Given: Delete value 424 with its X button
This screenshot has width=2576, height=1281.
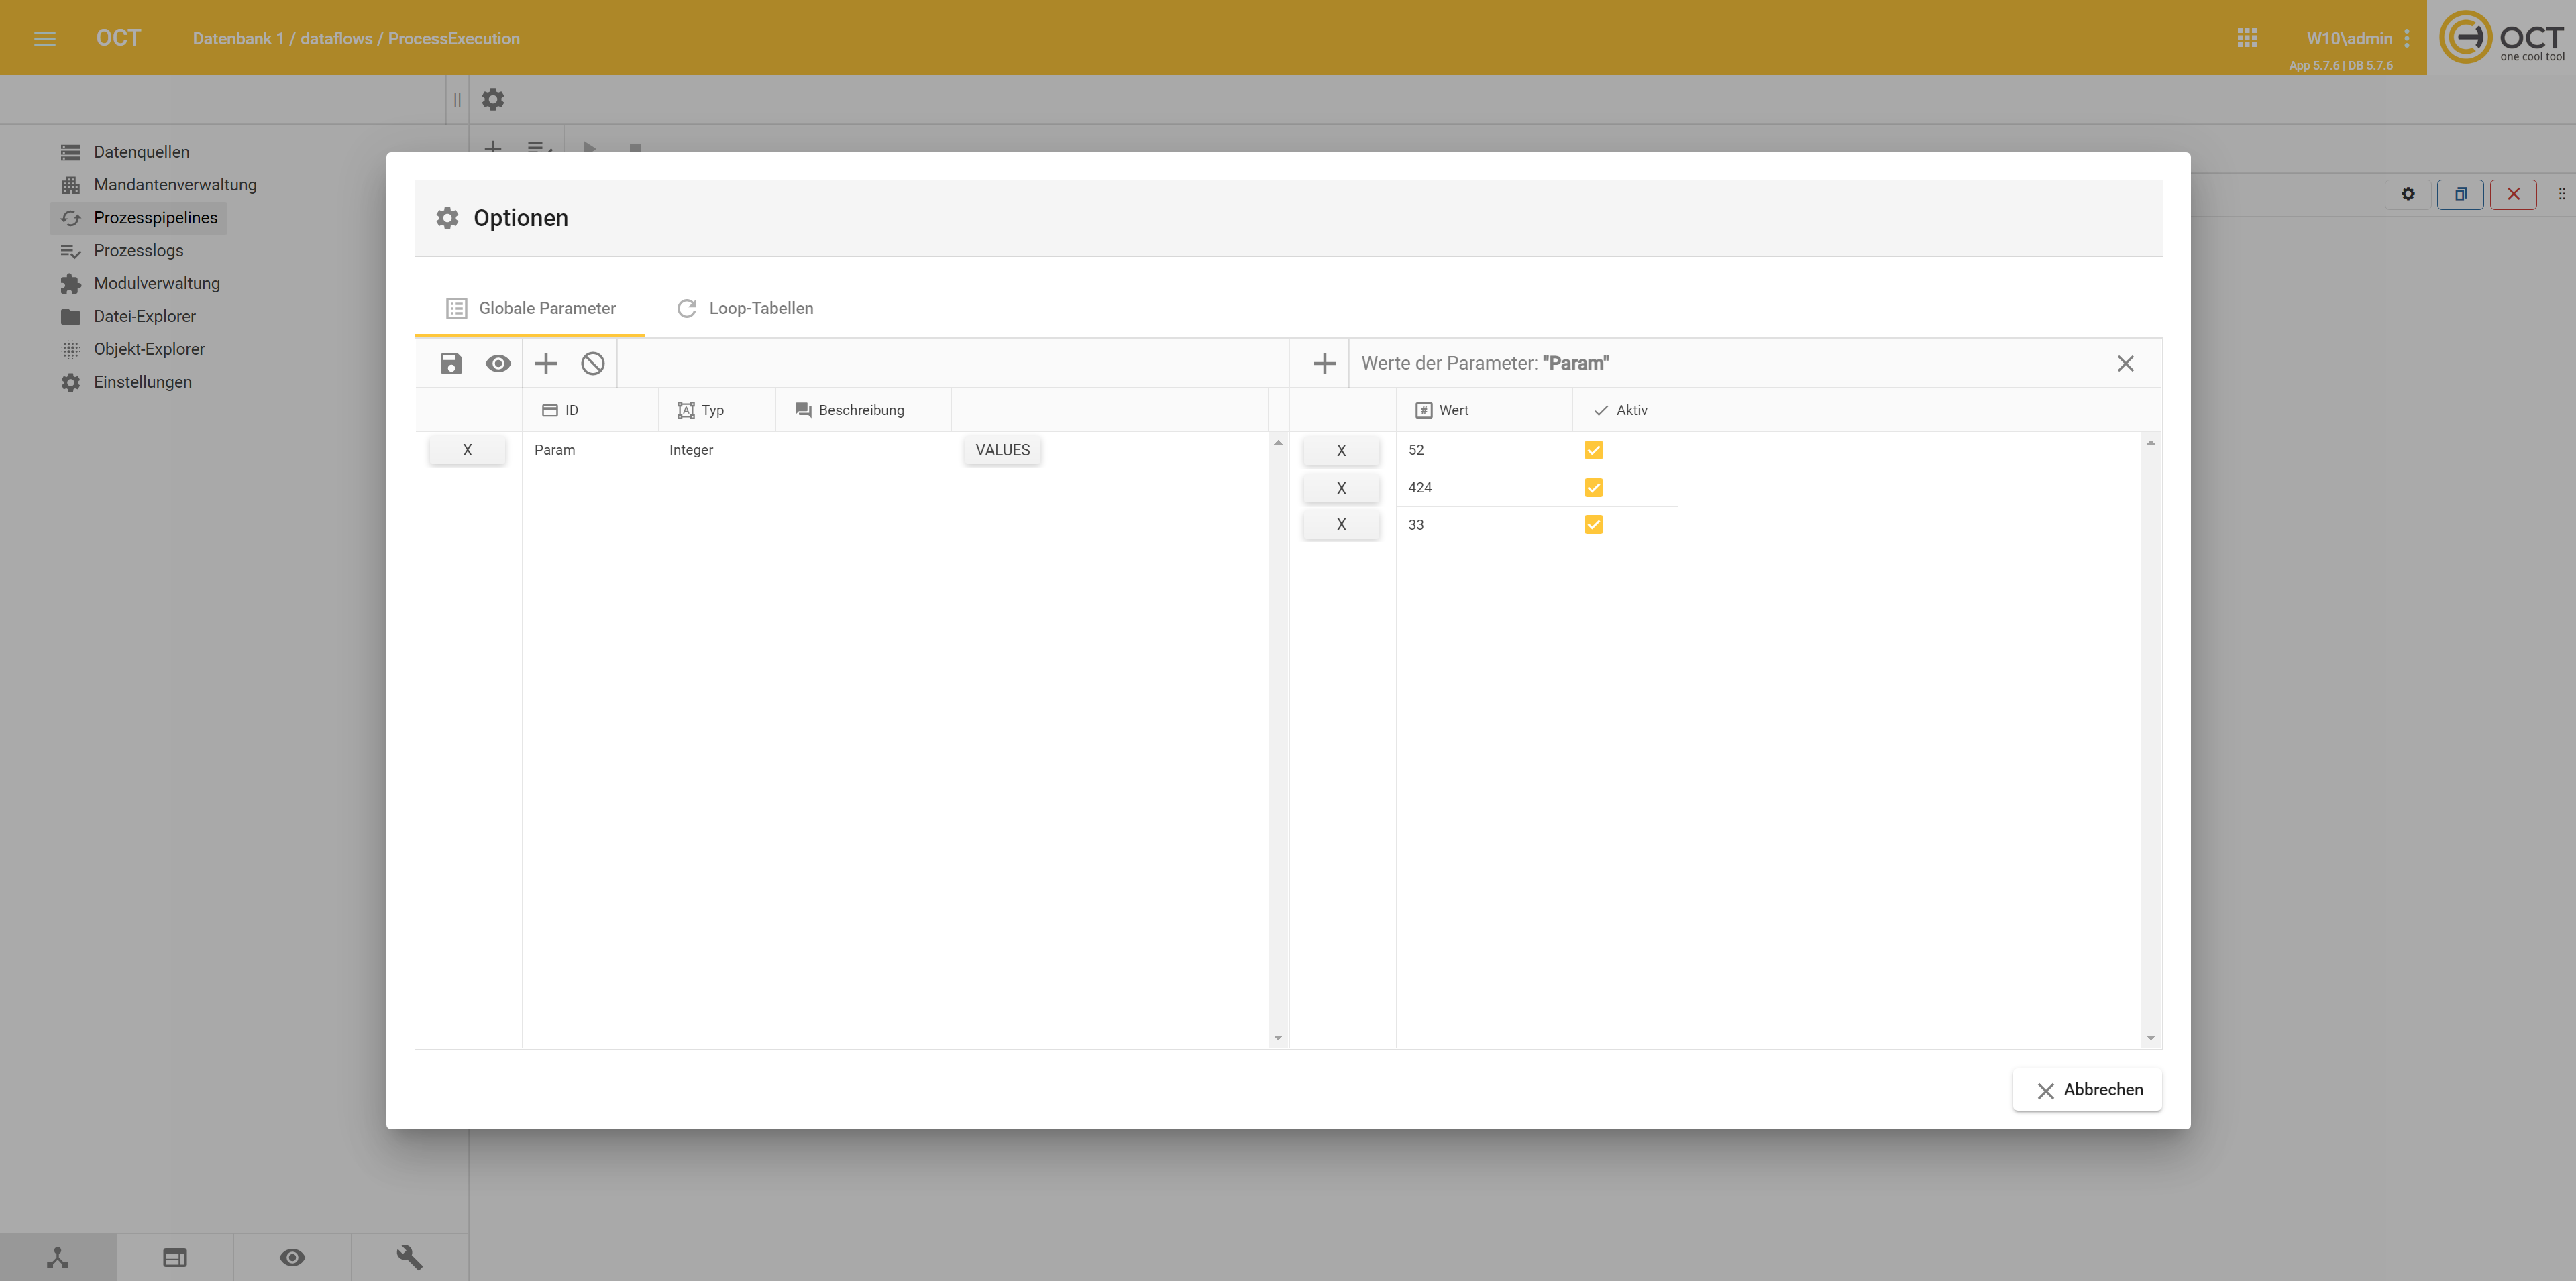Looking at the screenshot, I should [1341, 488].
